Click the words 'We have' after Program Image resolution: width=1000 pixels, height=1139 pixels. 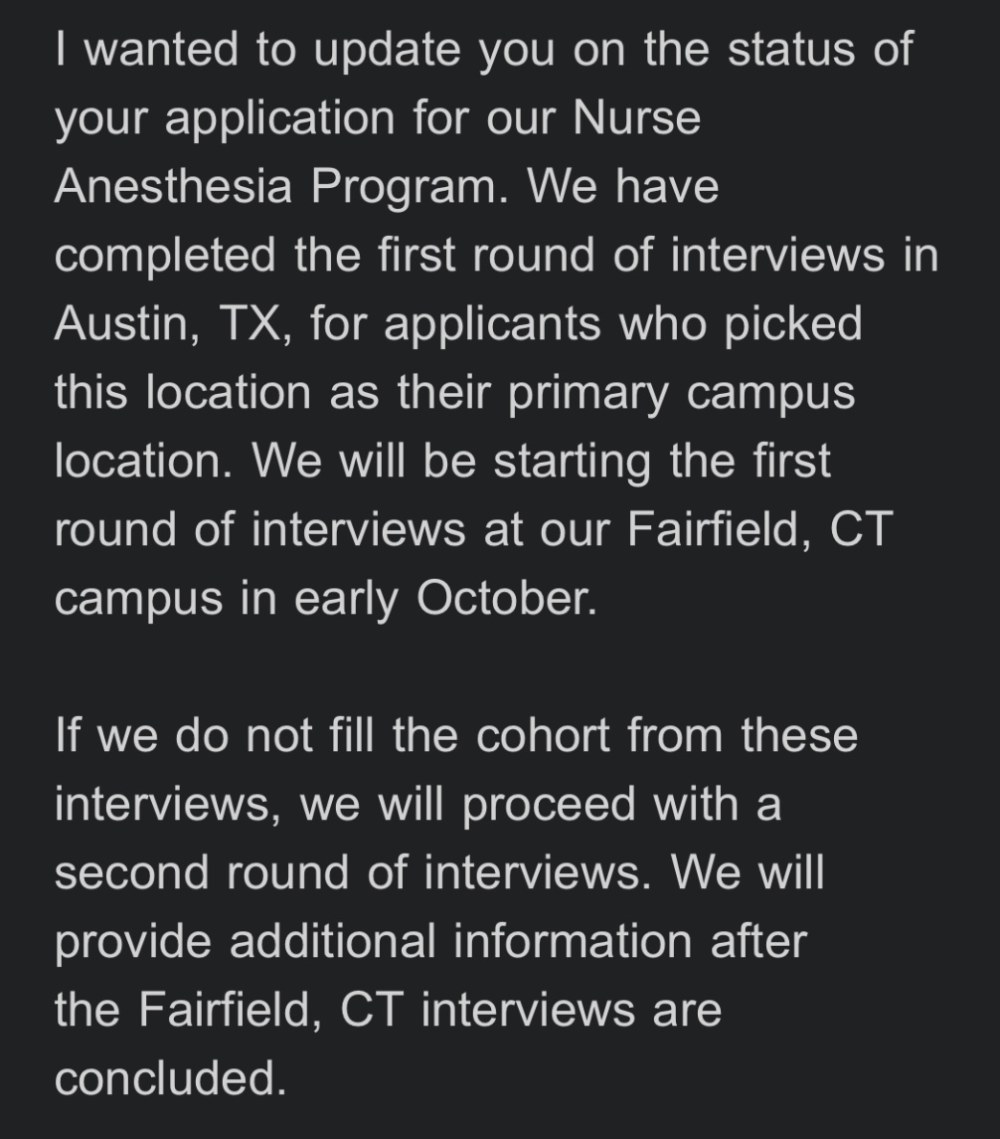coord(623,187)
